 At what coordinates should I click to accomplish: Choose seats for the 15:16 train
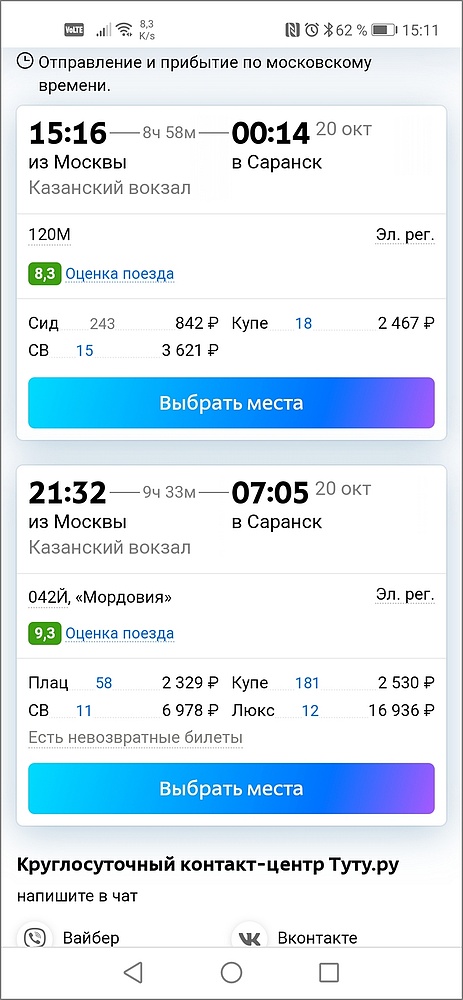coord(231,403)
